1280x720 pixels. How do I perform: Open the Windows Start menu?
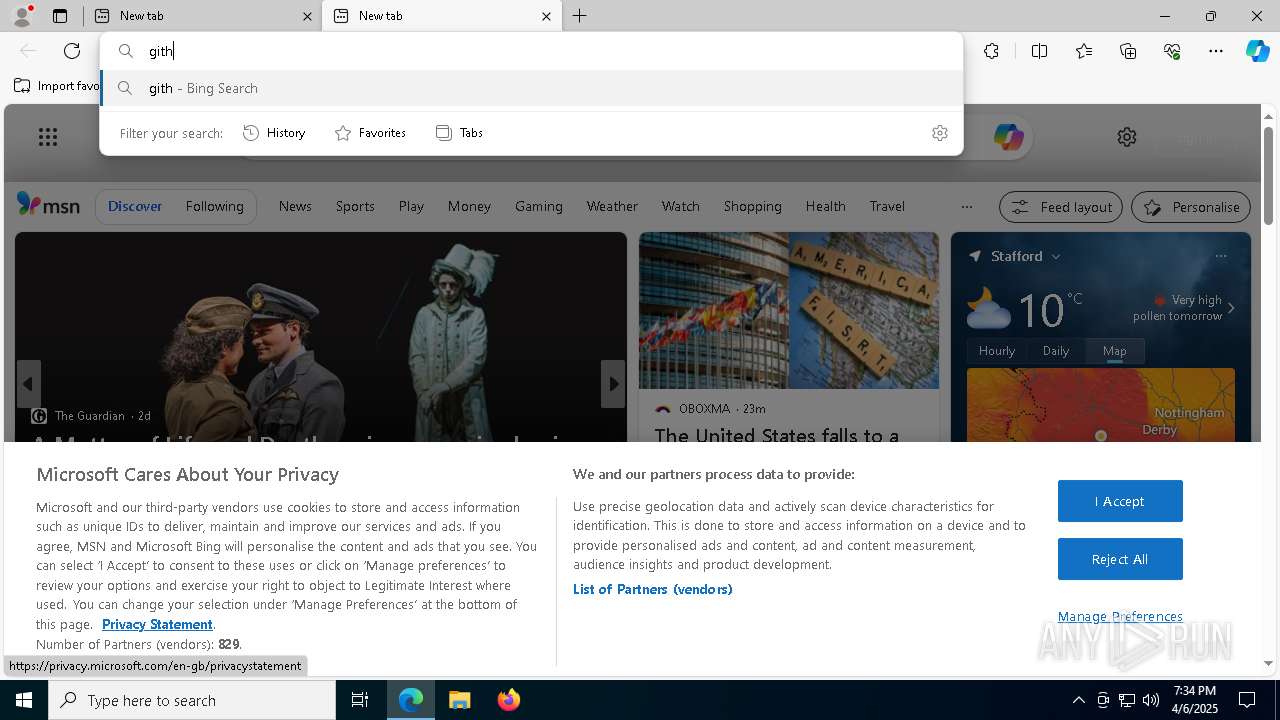(x=24, y=700)
